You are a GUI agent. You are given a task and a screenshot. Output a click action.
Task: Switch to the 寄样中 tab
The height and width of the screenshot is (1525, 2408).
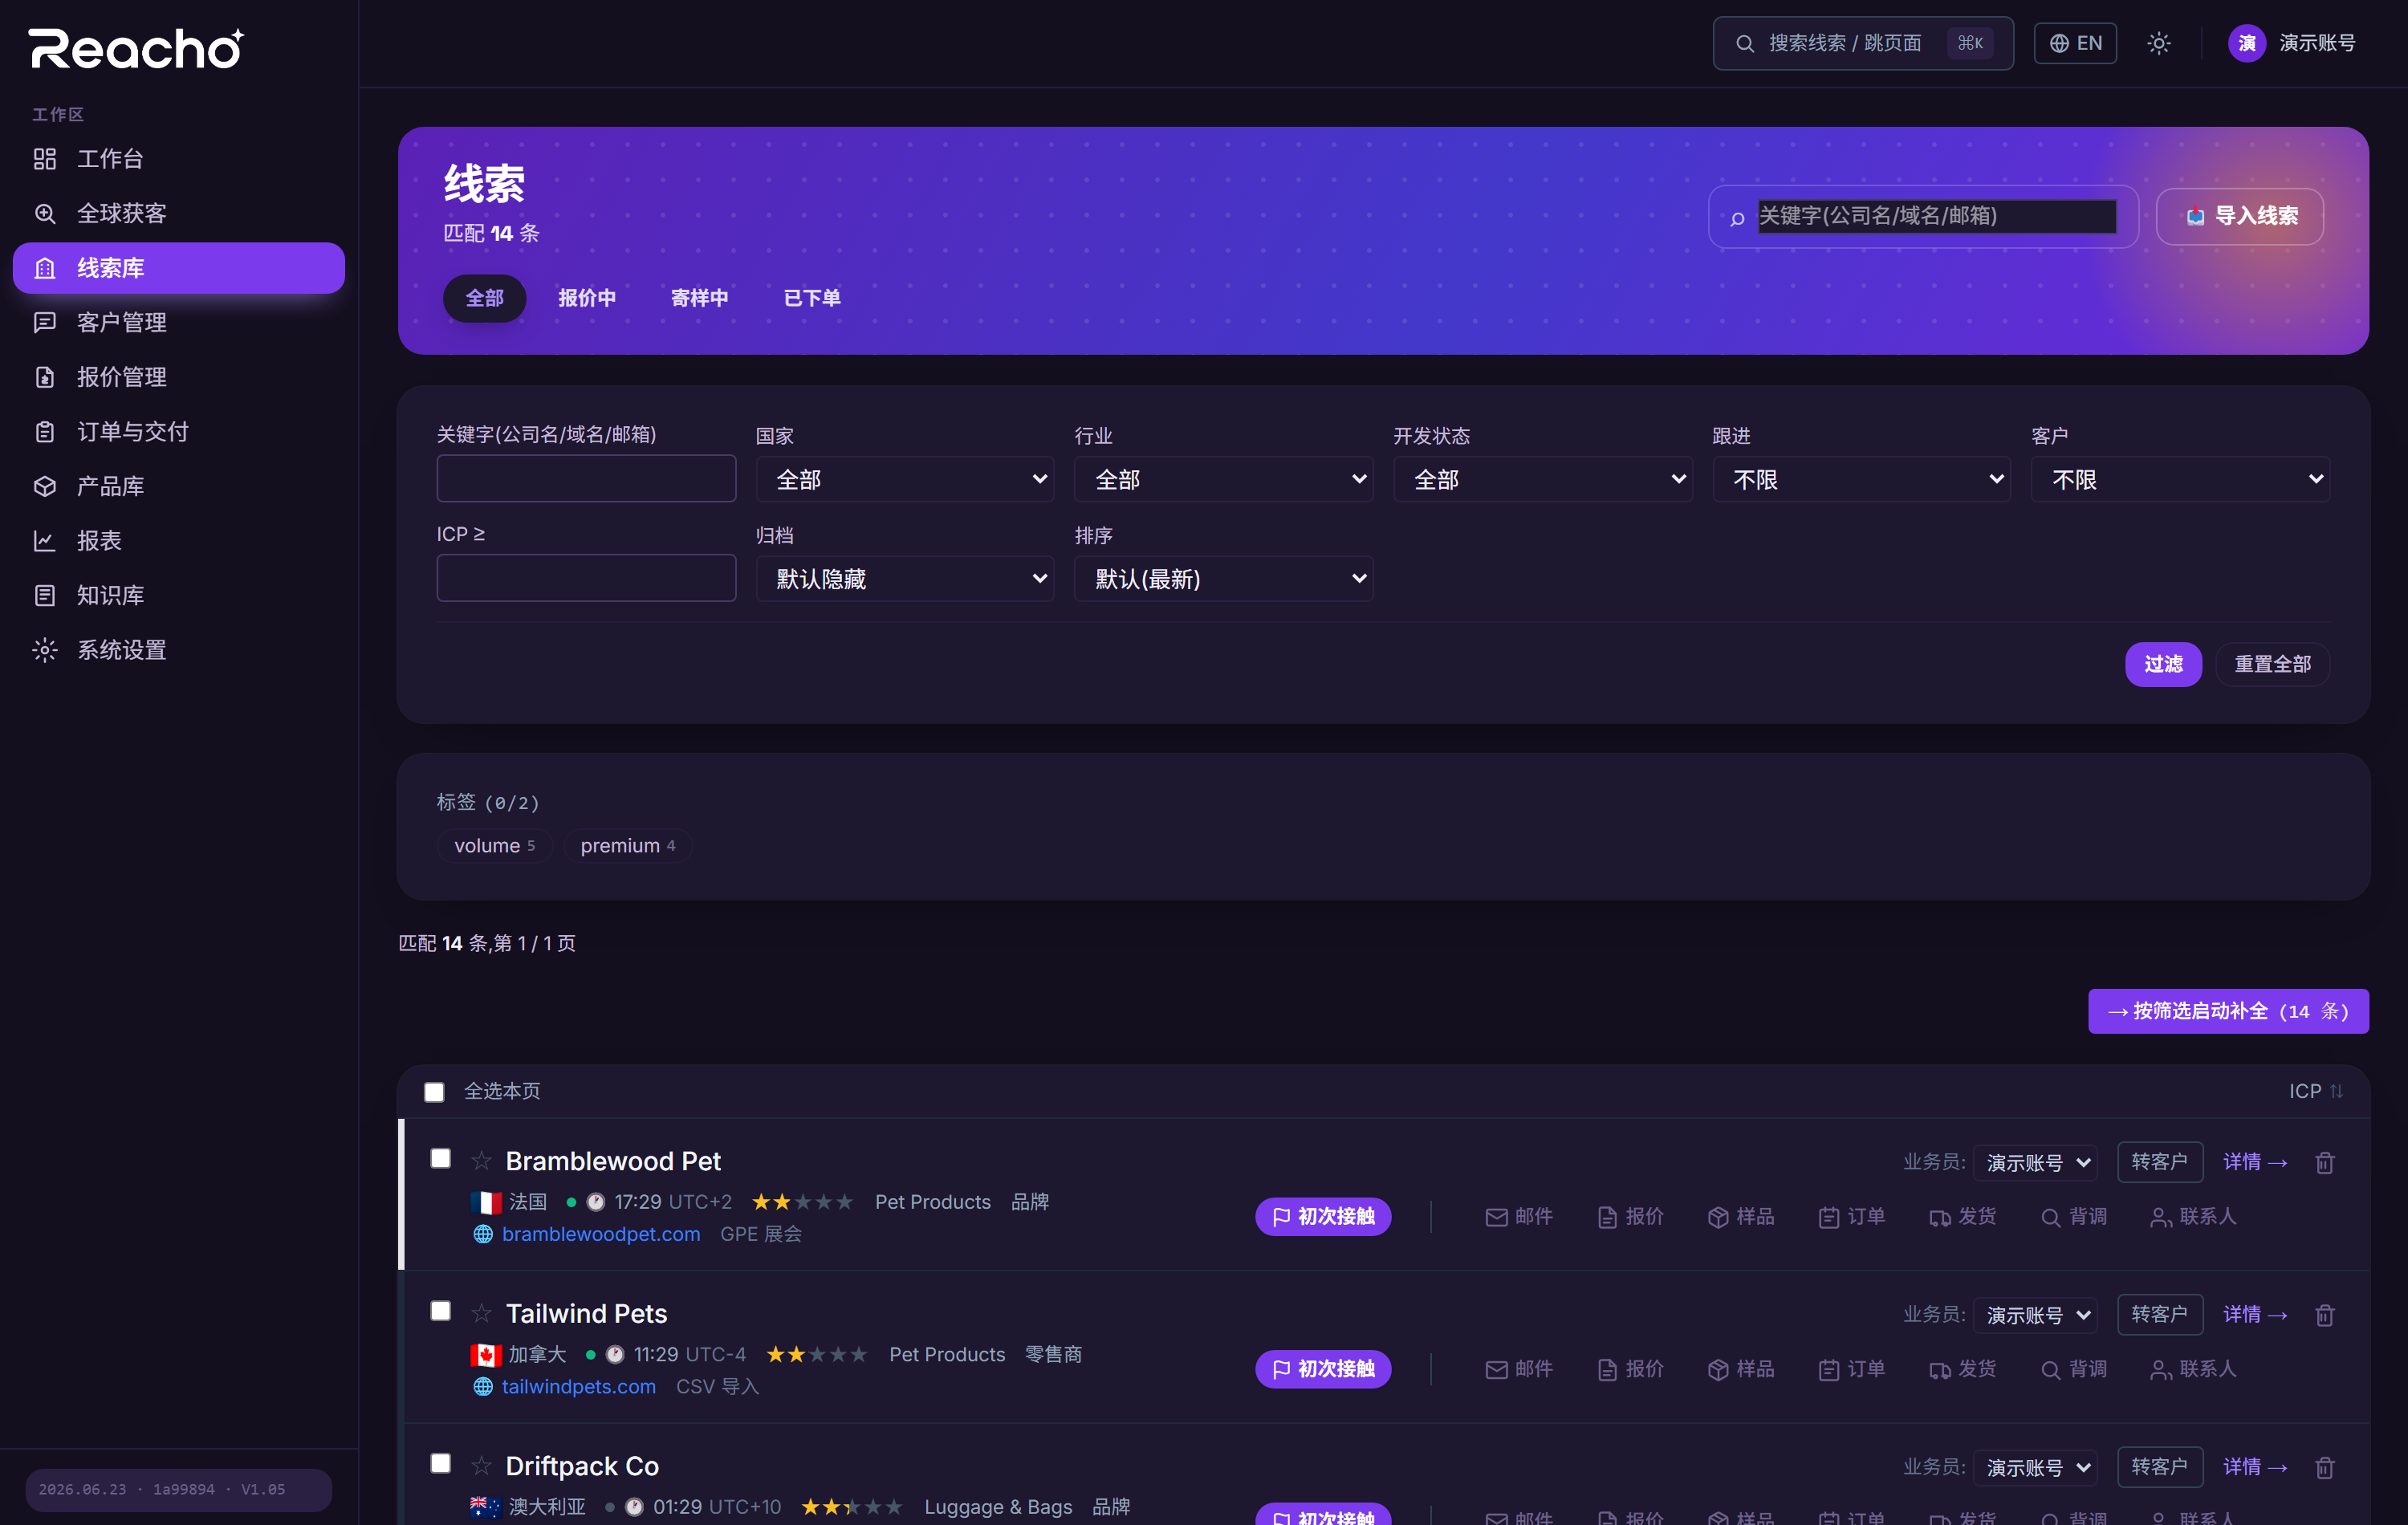pyautogui.click(x=699, y=298)
